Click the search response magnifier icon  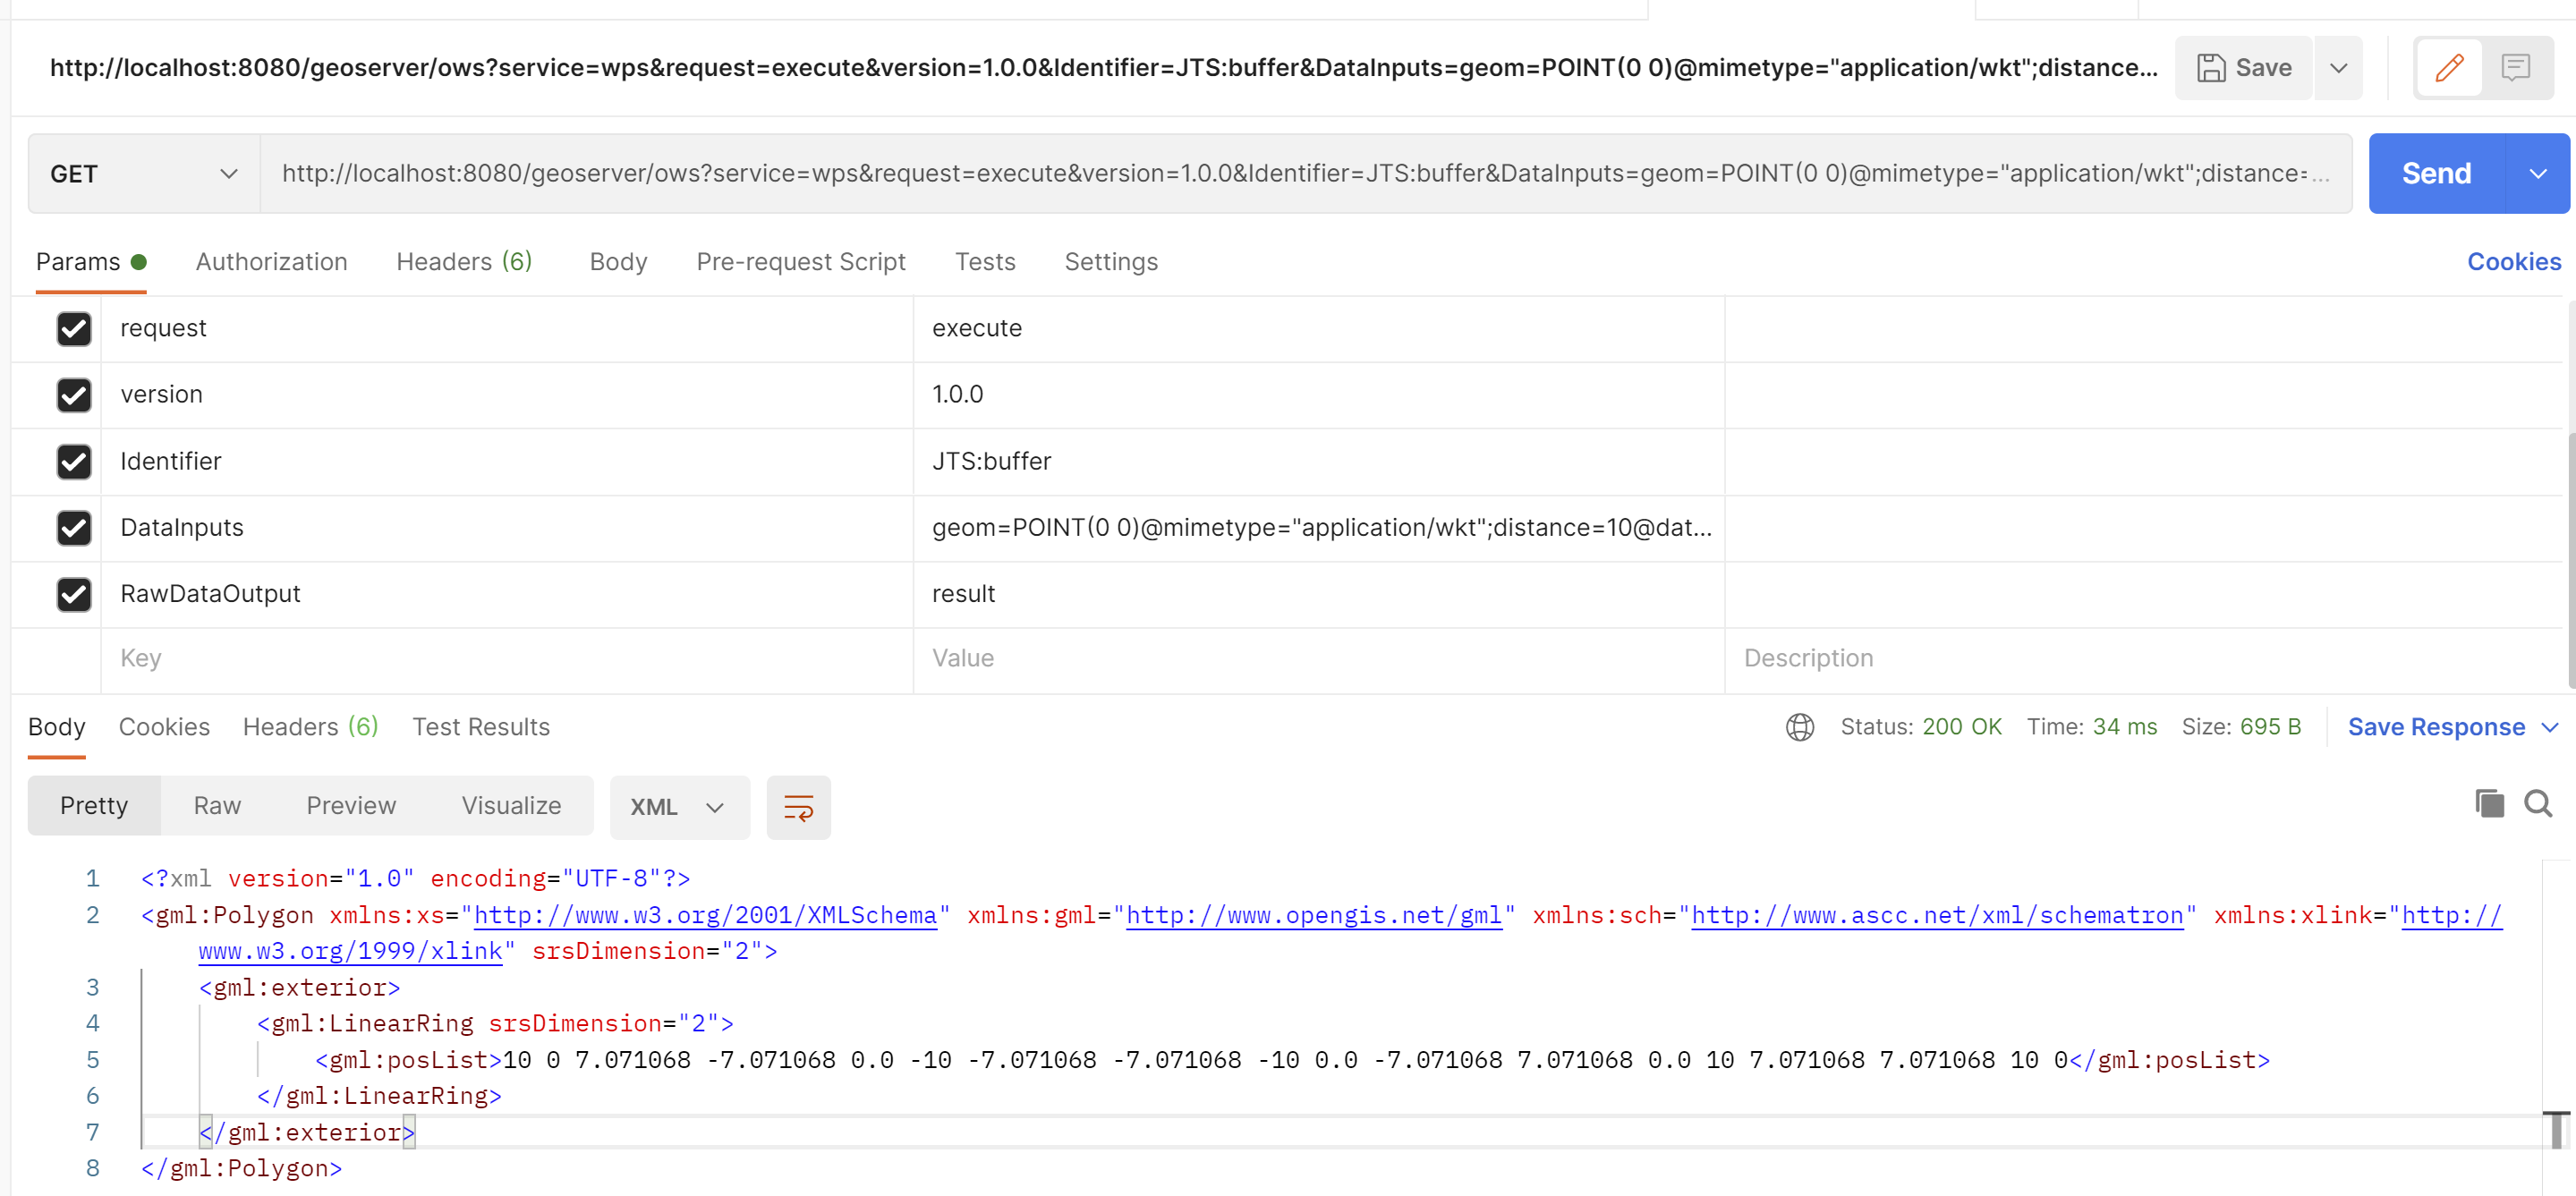coord(2538,803)
